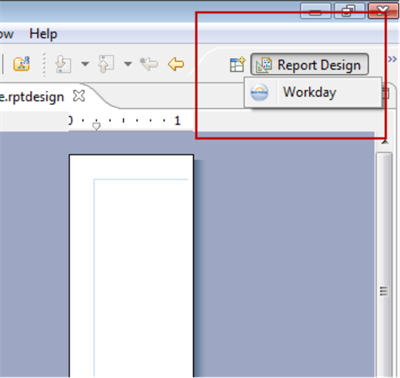Open the Next Annotation dropdown arrow

(85, 64)
